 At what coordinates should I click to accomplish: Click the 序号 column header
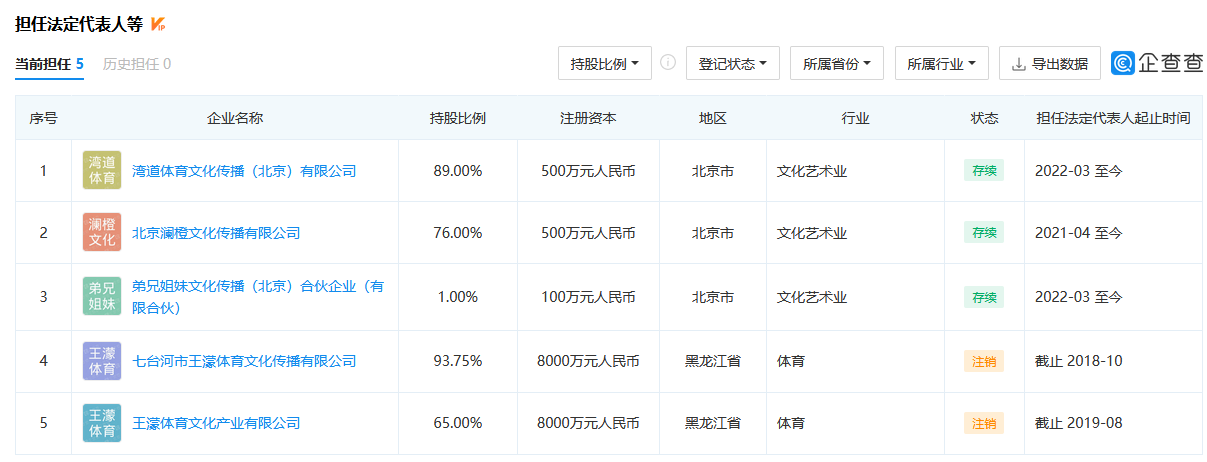43,118
